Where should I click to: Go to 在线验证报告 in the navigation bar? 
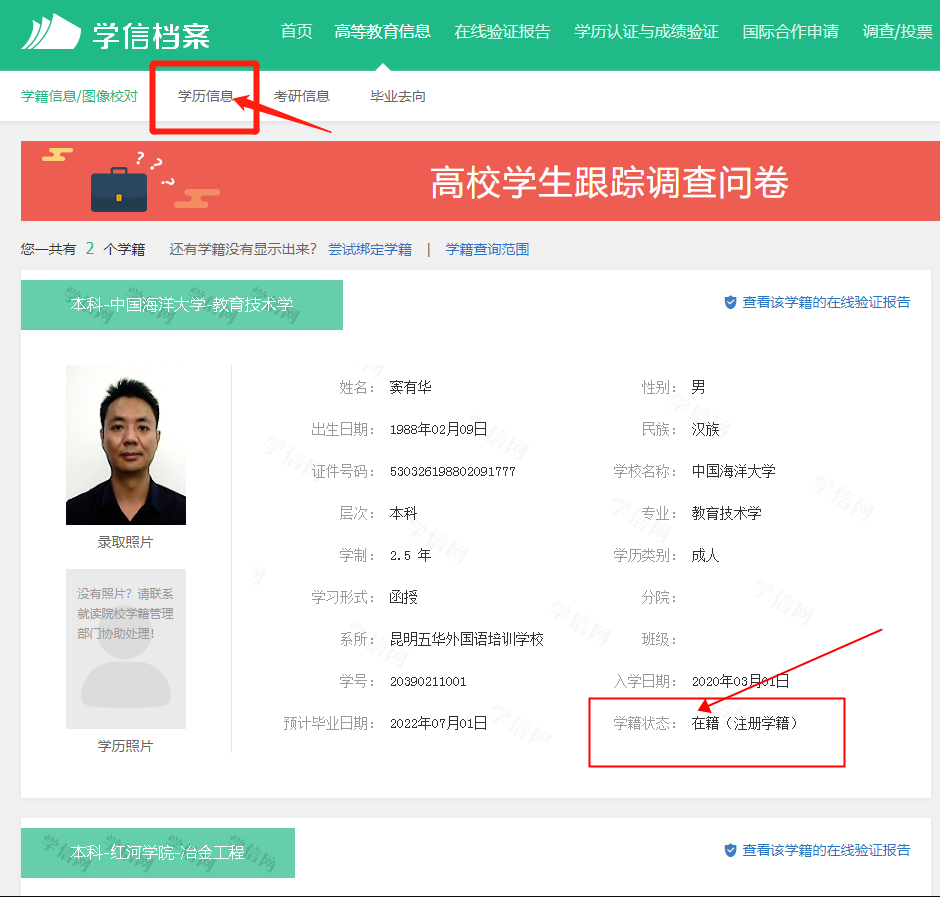click(502, 32)
